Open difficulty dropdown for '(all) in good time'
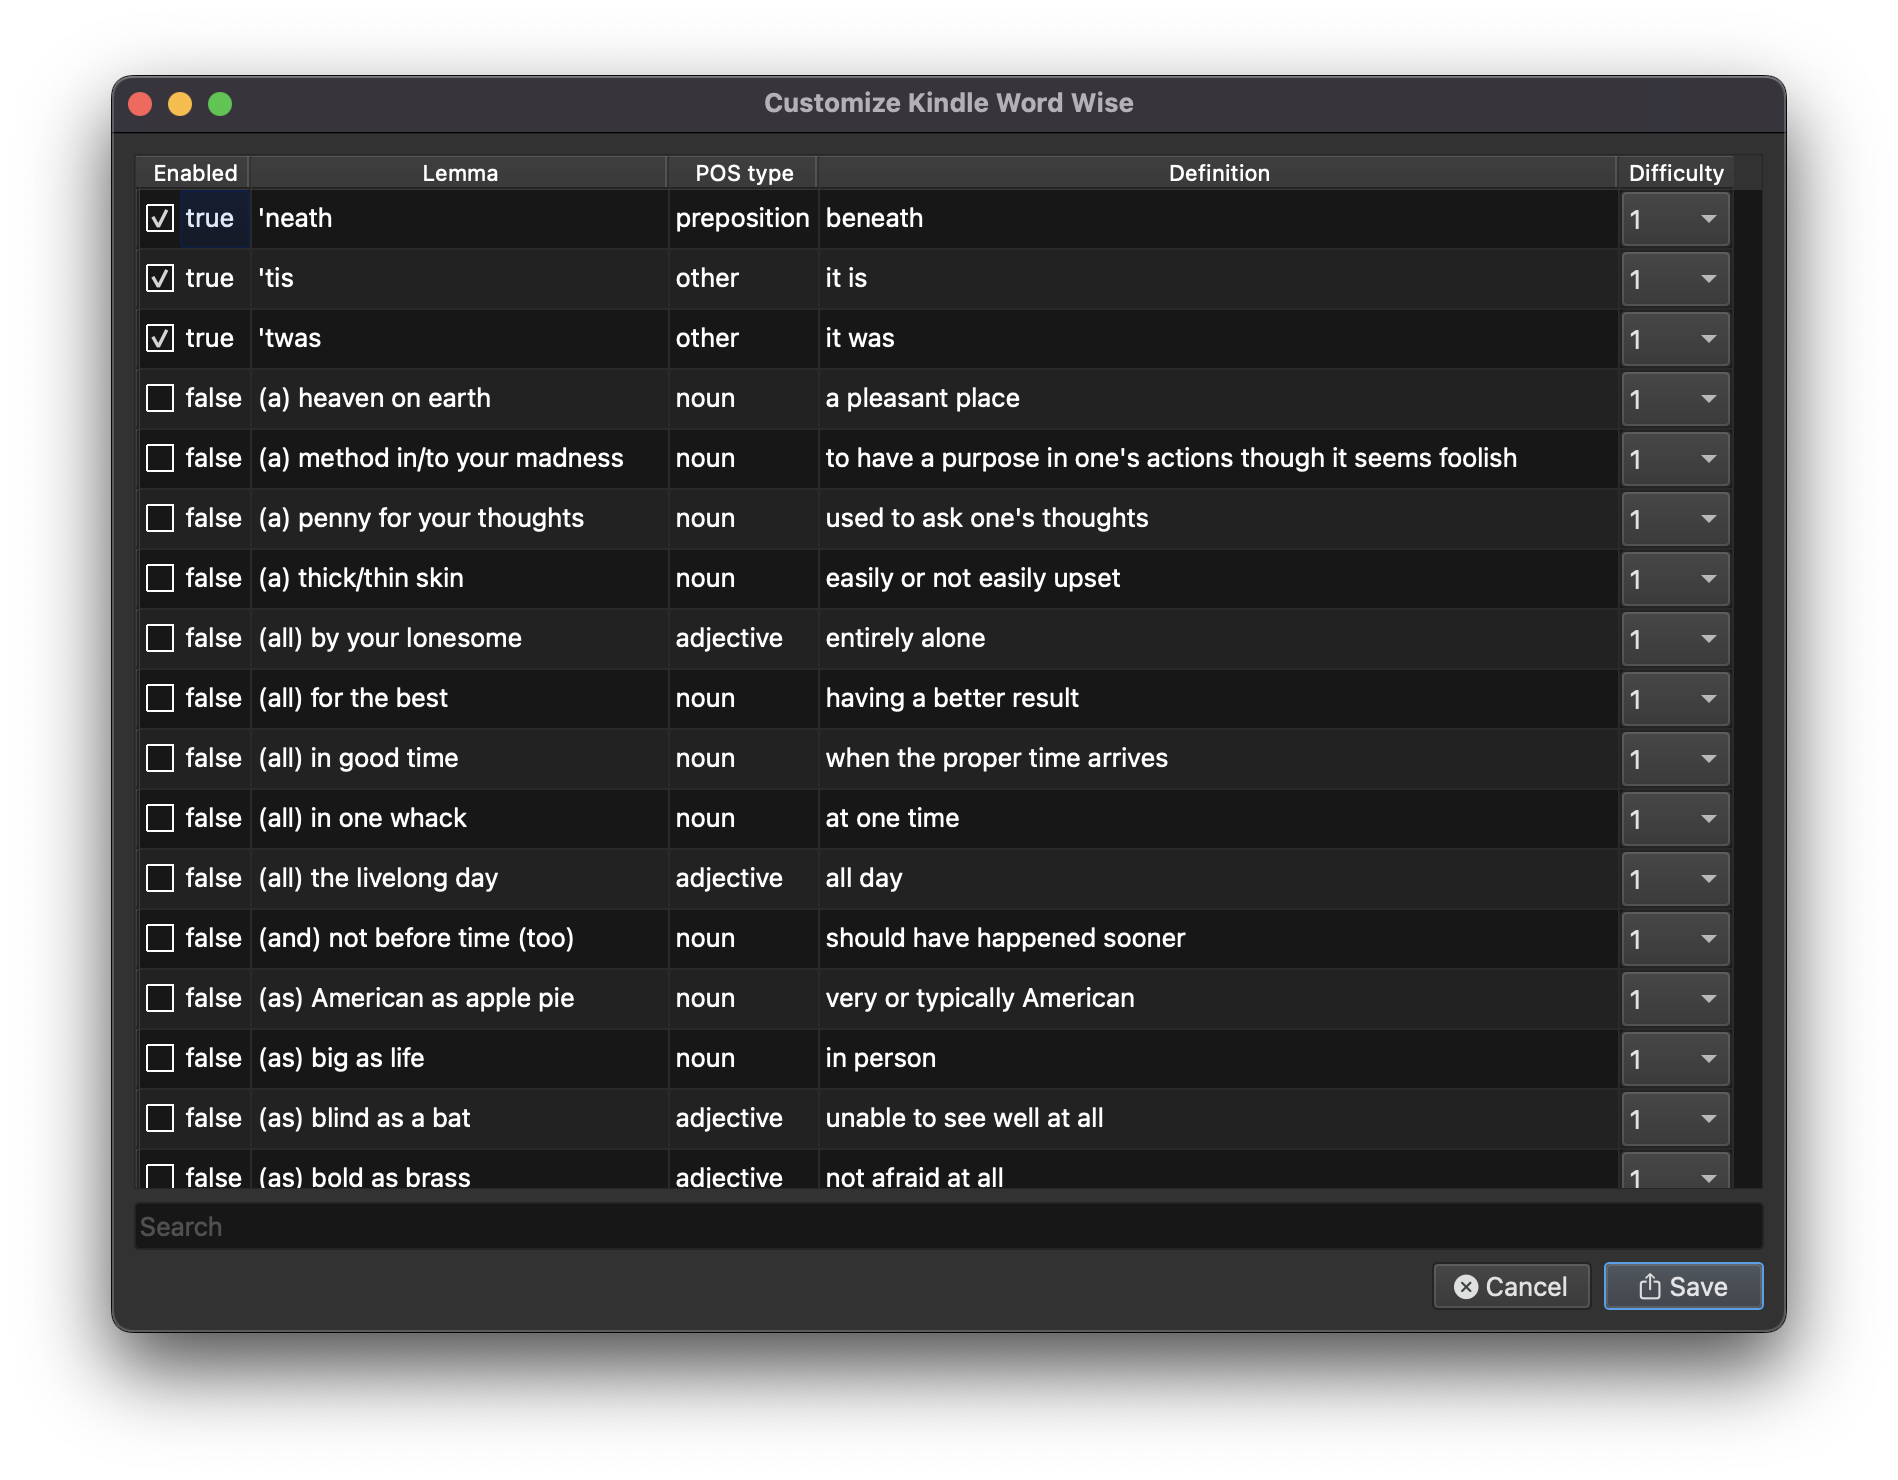Viewport: 1898px width, 1480px height. coord(1675,759)
